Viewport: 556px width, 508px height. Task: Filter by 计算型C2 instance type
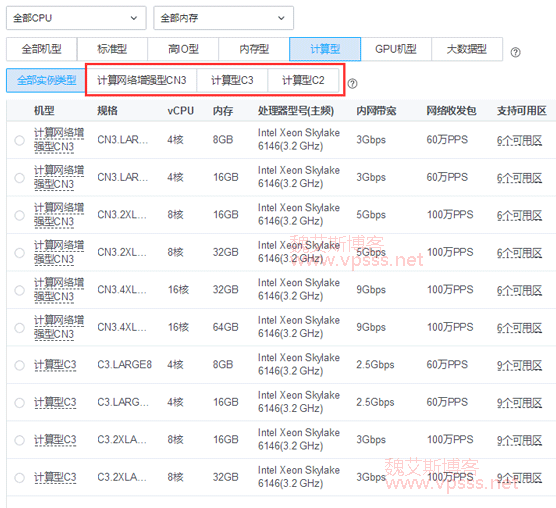(303, 80)
